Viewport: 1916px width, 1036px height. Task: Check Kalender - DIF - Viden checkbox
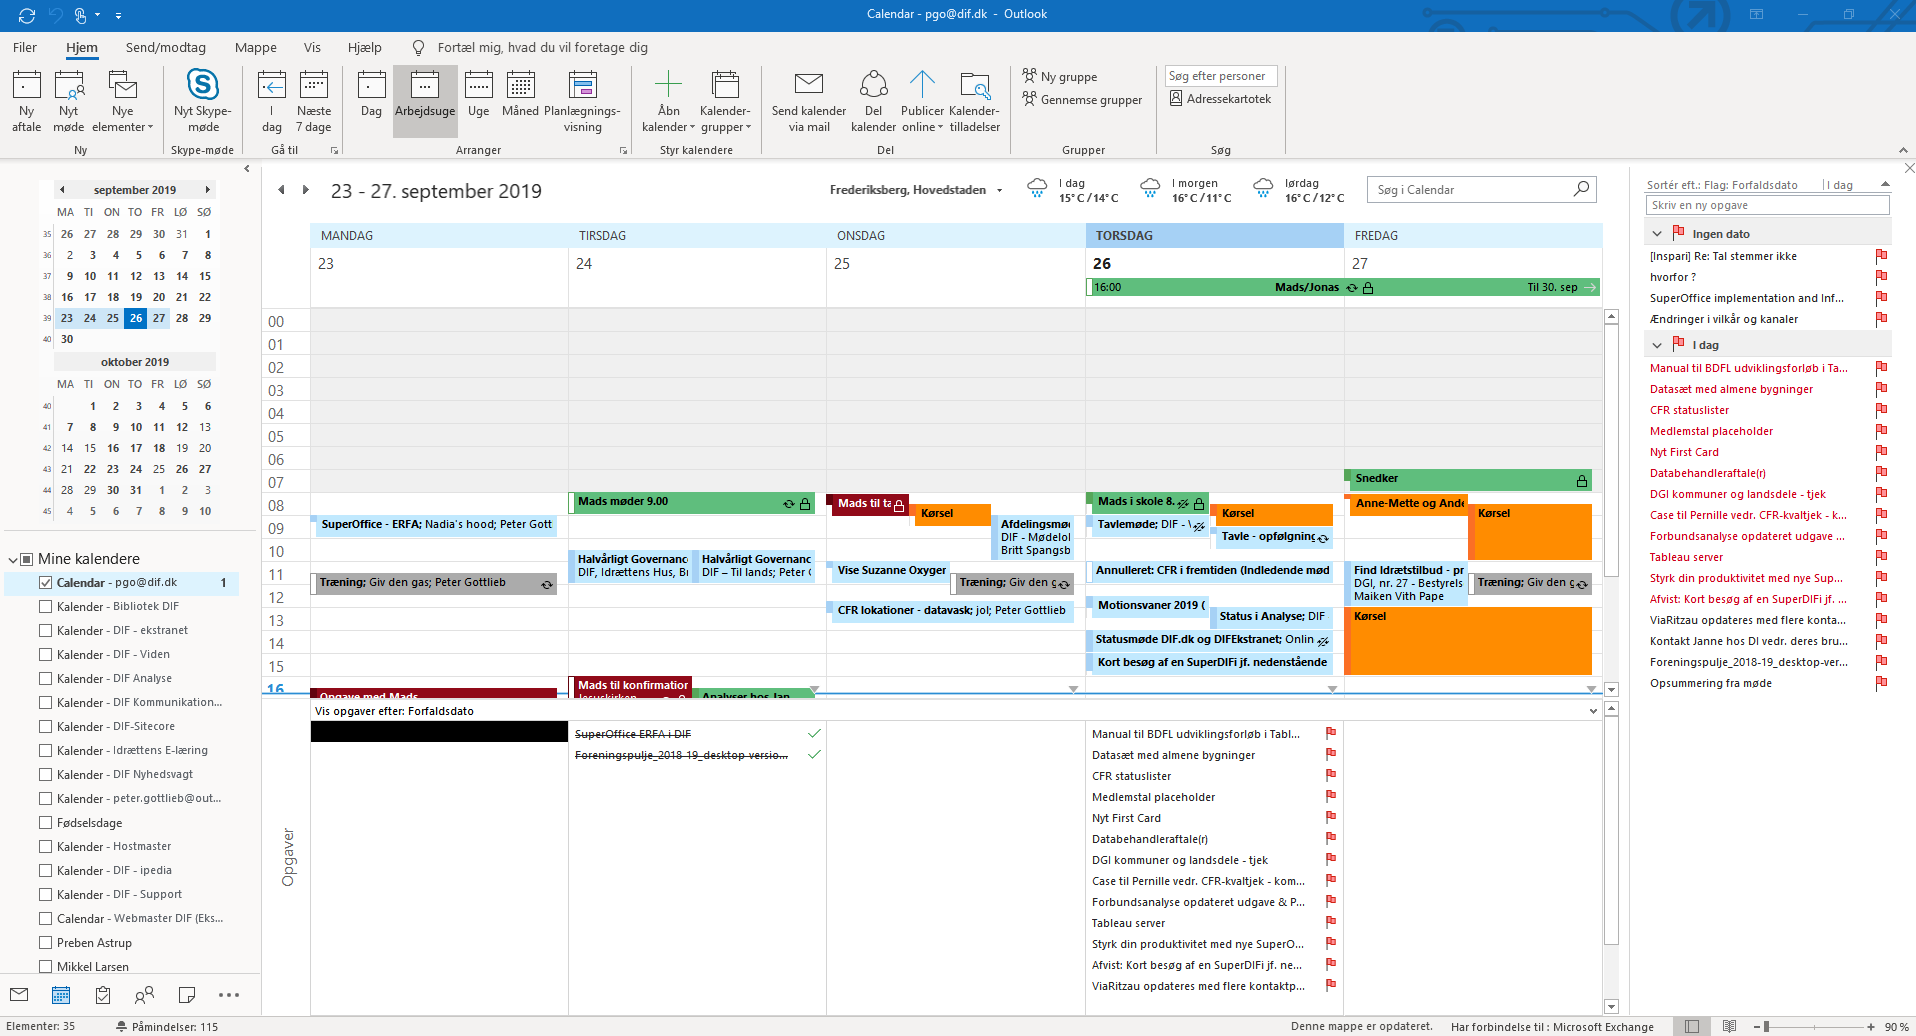click(45, 654)
